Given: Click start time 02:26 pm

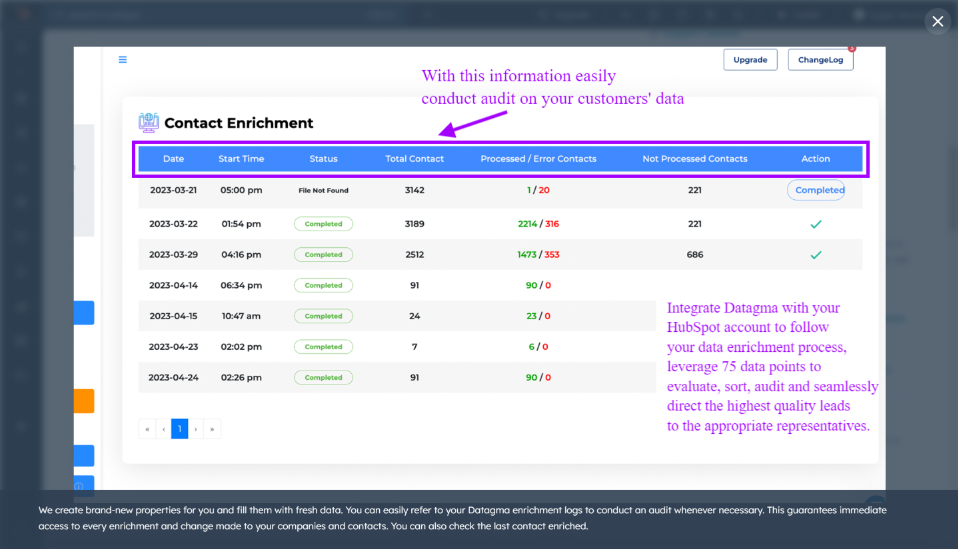Looking at the screenshot, I should click(x=241, y=377).
